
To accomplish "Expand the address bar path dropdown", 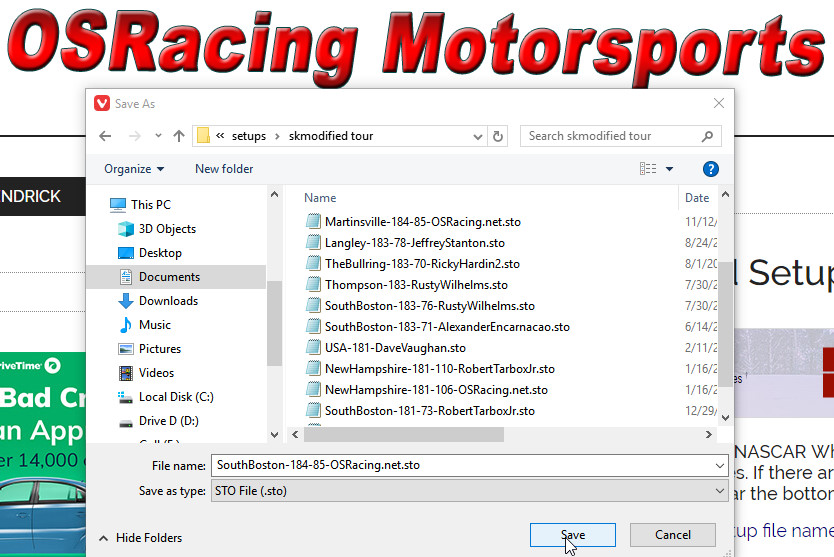I will click(478, 136).
